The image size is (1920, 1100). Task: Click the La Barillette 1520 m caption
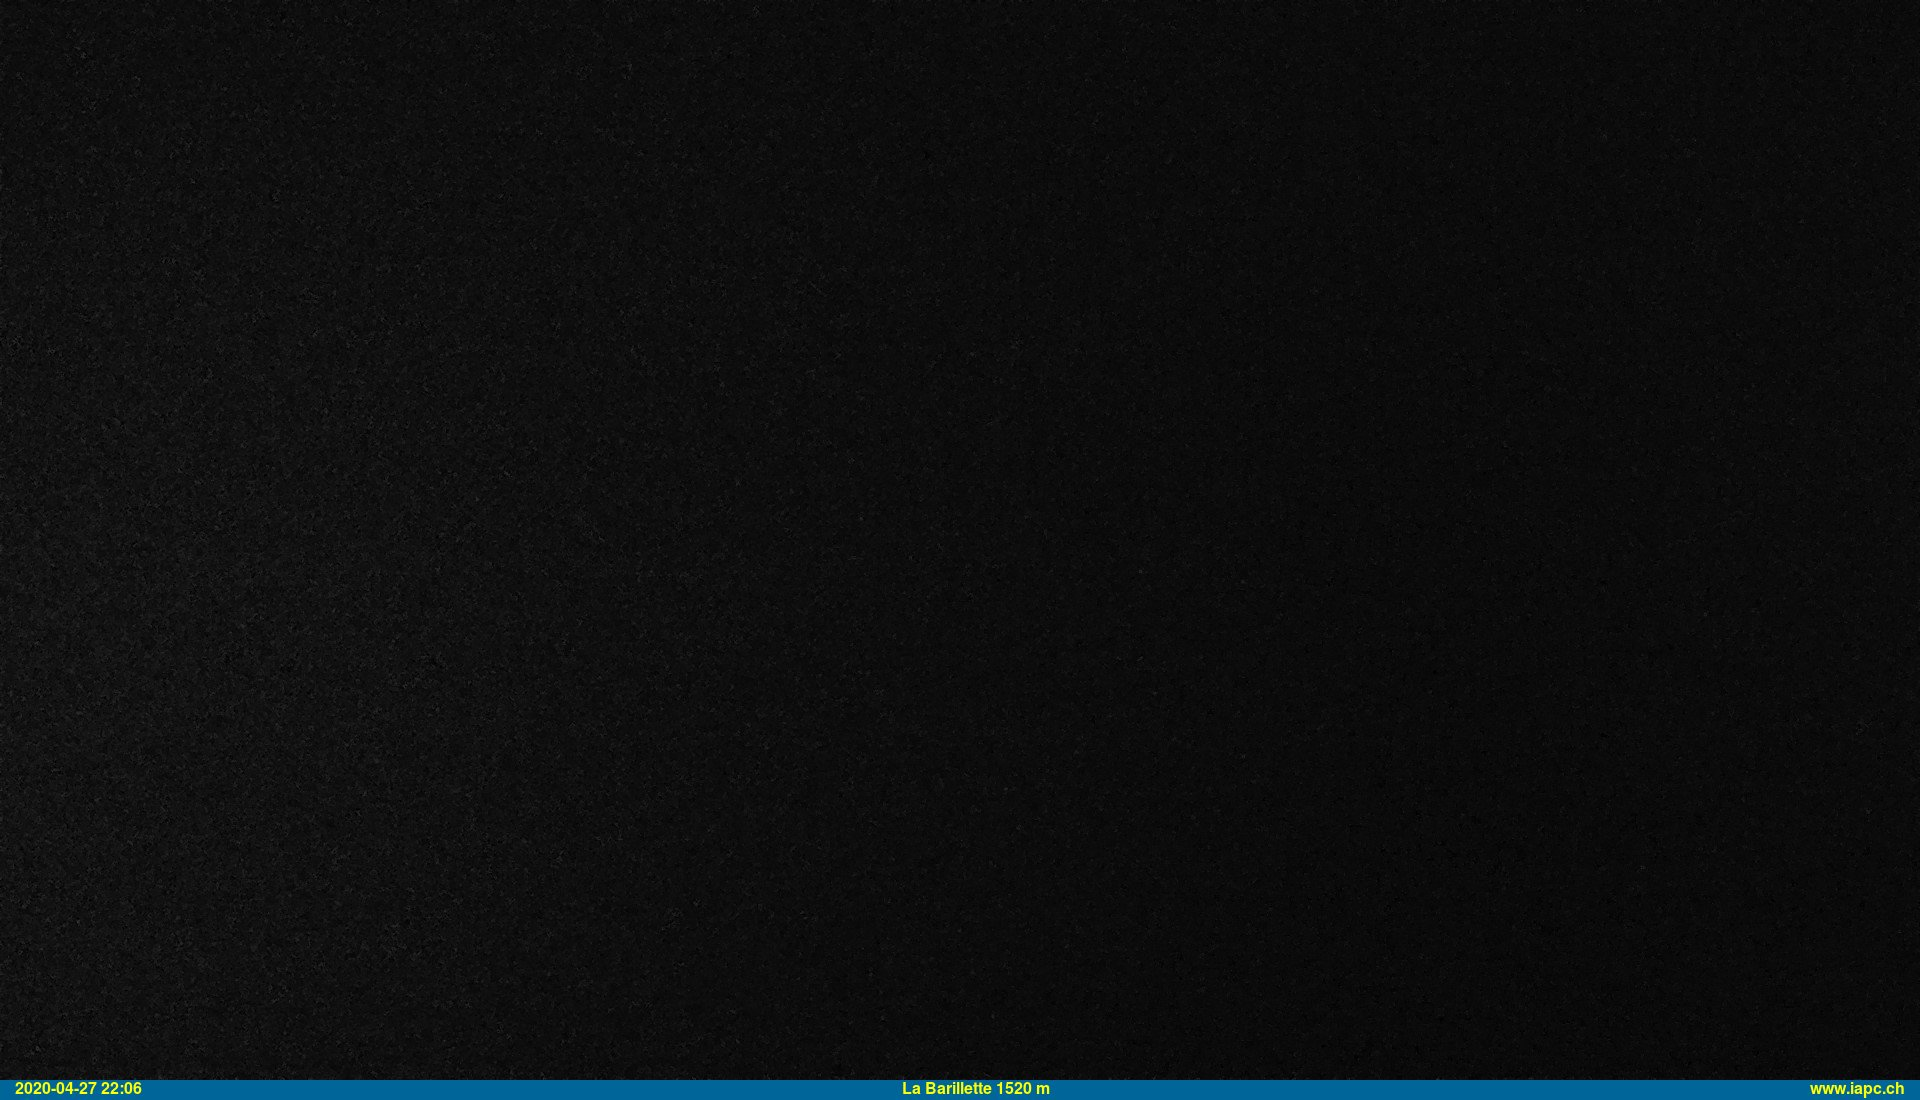pos(976,1089)
